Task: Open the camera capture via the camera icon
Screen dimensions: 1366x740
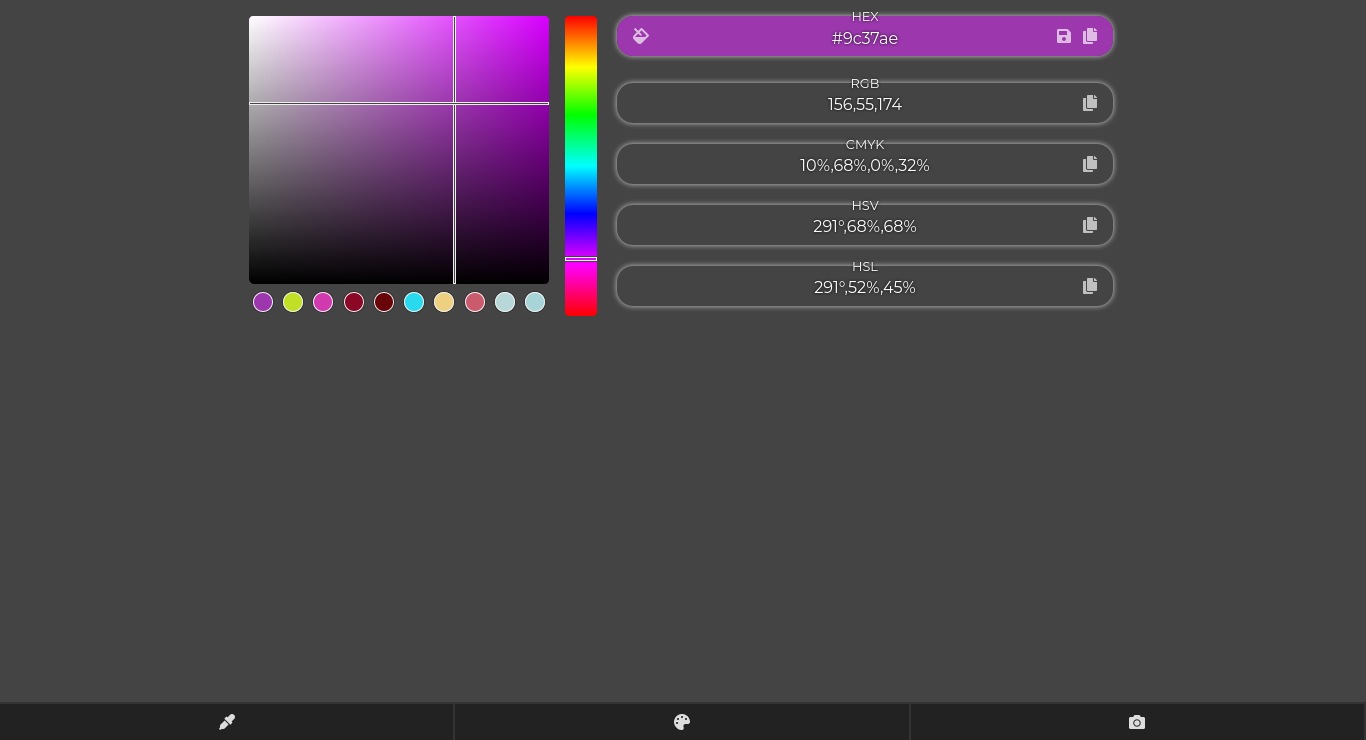Action: click(x=1136, y=721)
